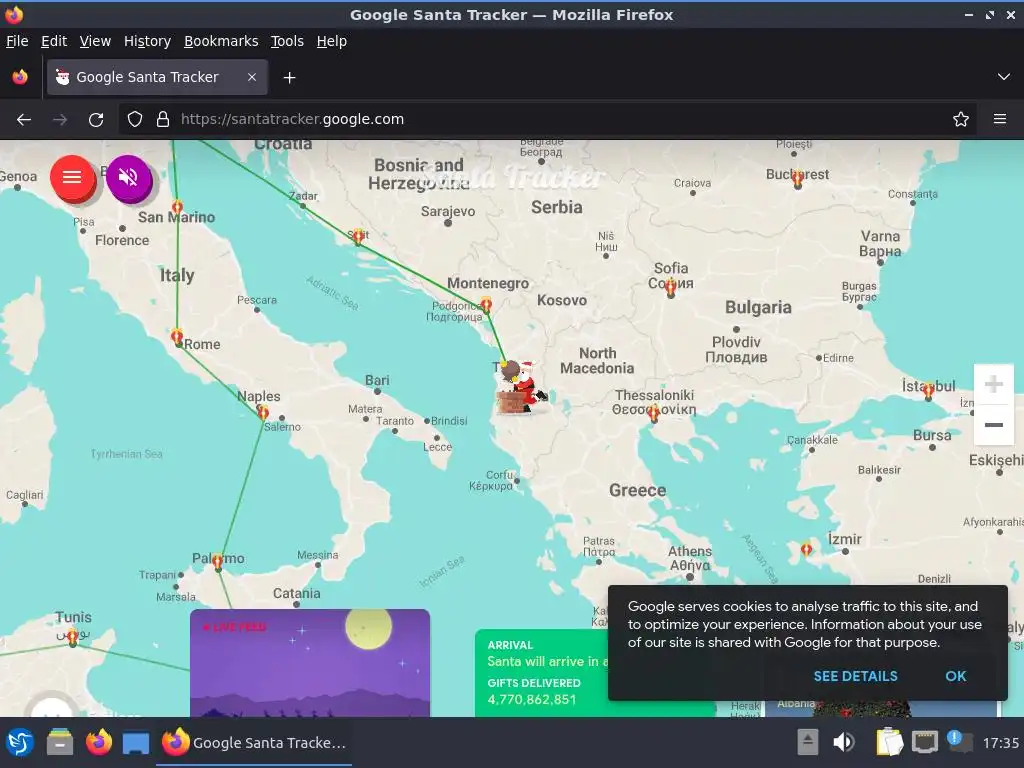Open the Edit menu
This screenshot has width=1024, height=768.
pyautogui.click(x=54, y=41)
